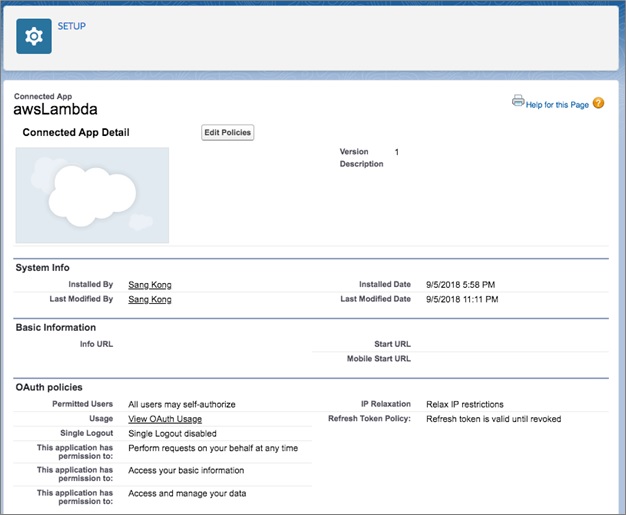
Task: Click the Usage label
Action: coord(101,418)
